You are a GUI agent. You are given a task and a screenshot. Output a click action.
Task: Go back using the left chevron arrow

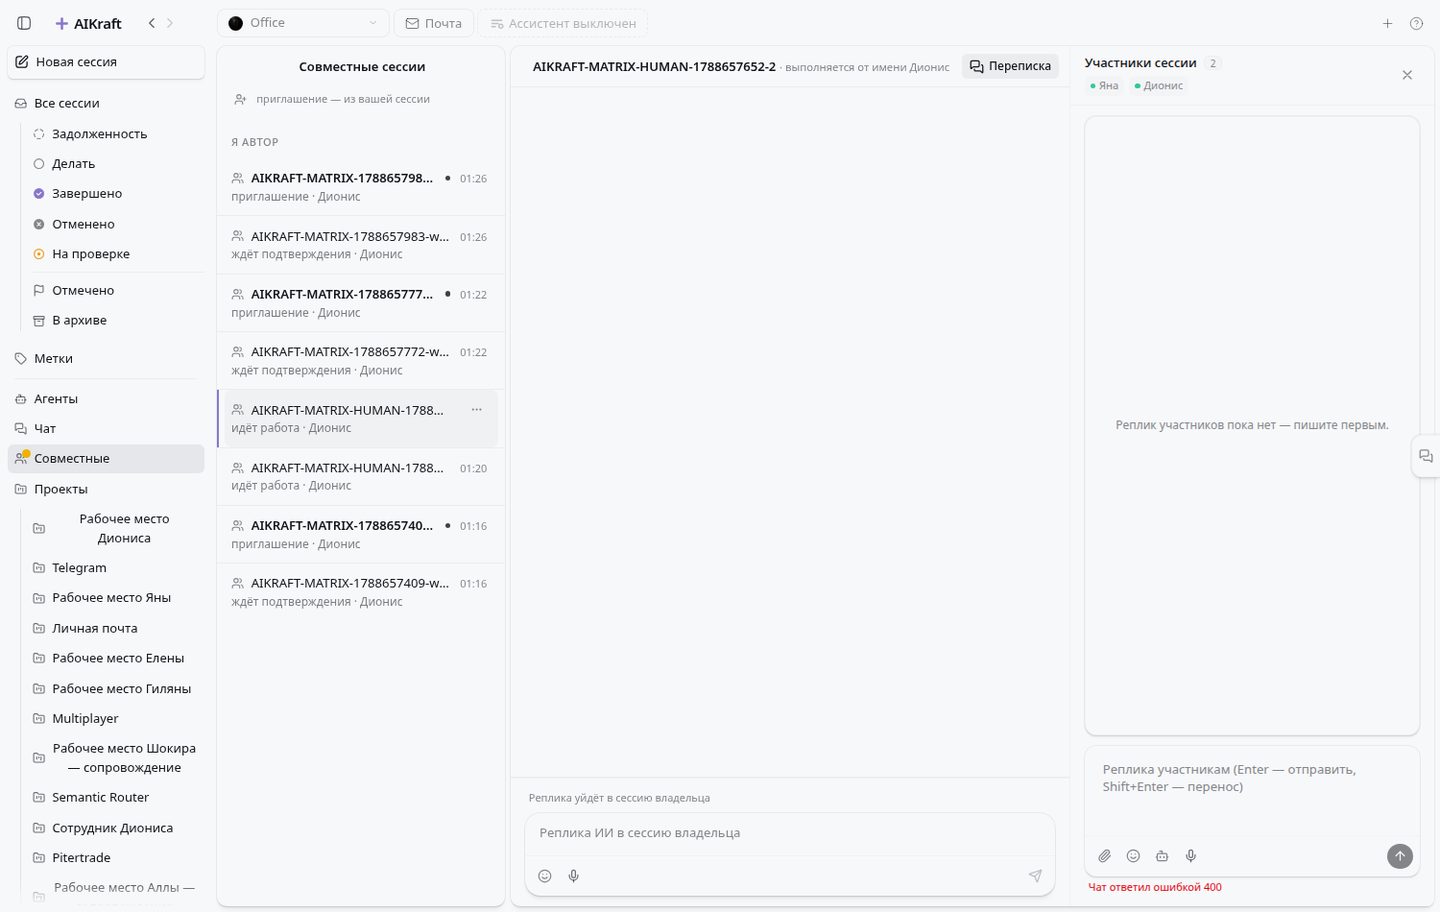pyautogui.click(x=152, y=23)
